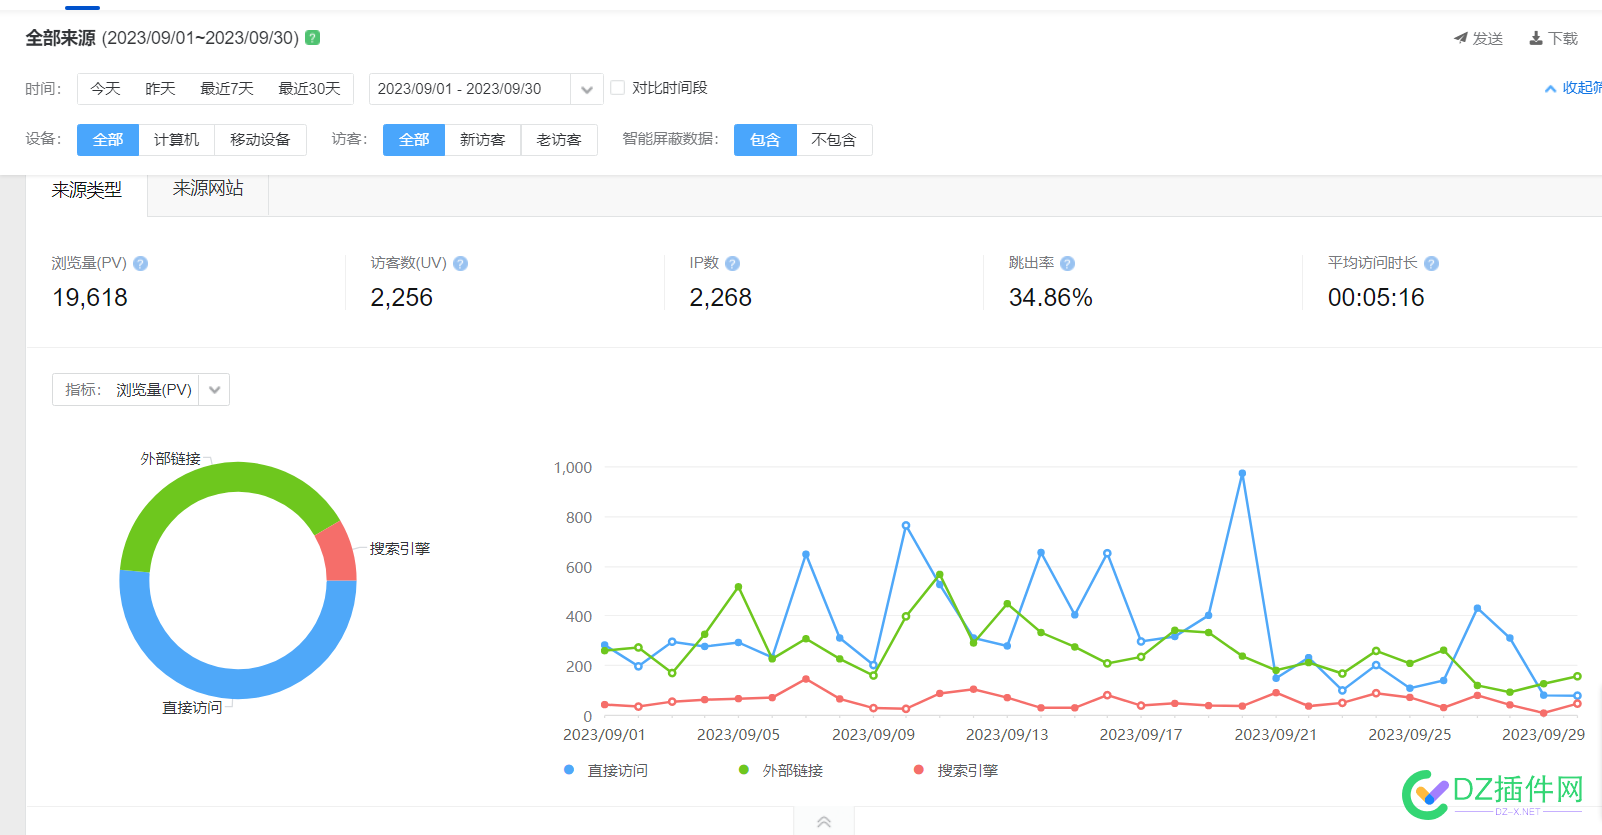Click the 跳出率 value 34.86%

point(1051,298)
